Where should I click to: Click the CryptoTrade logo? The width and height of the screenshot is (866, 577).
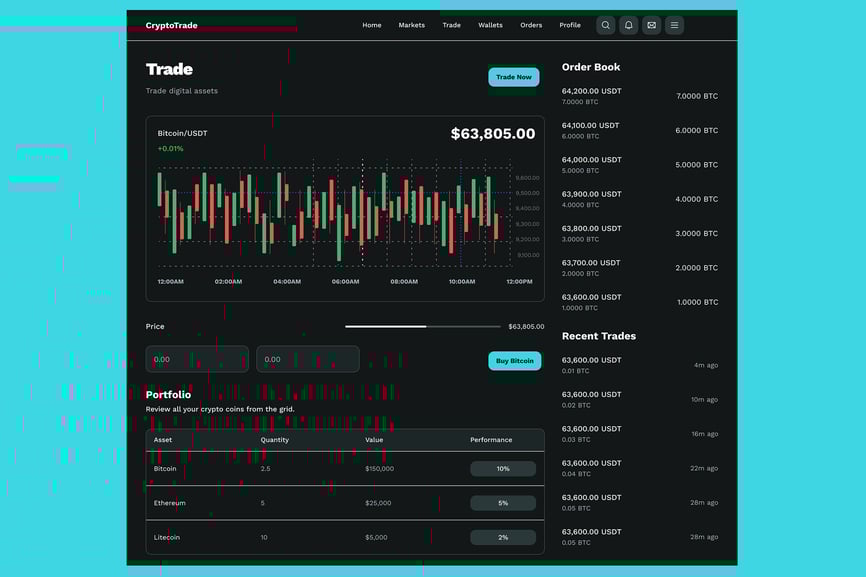coord(171,25)
